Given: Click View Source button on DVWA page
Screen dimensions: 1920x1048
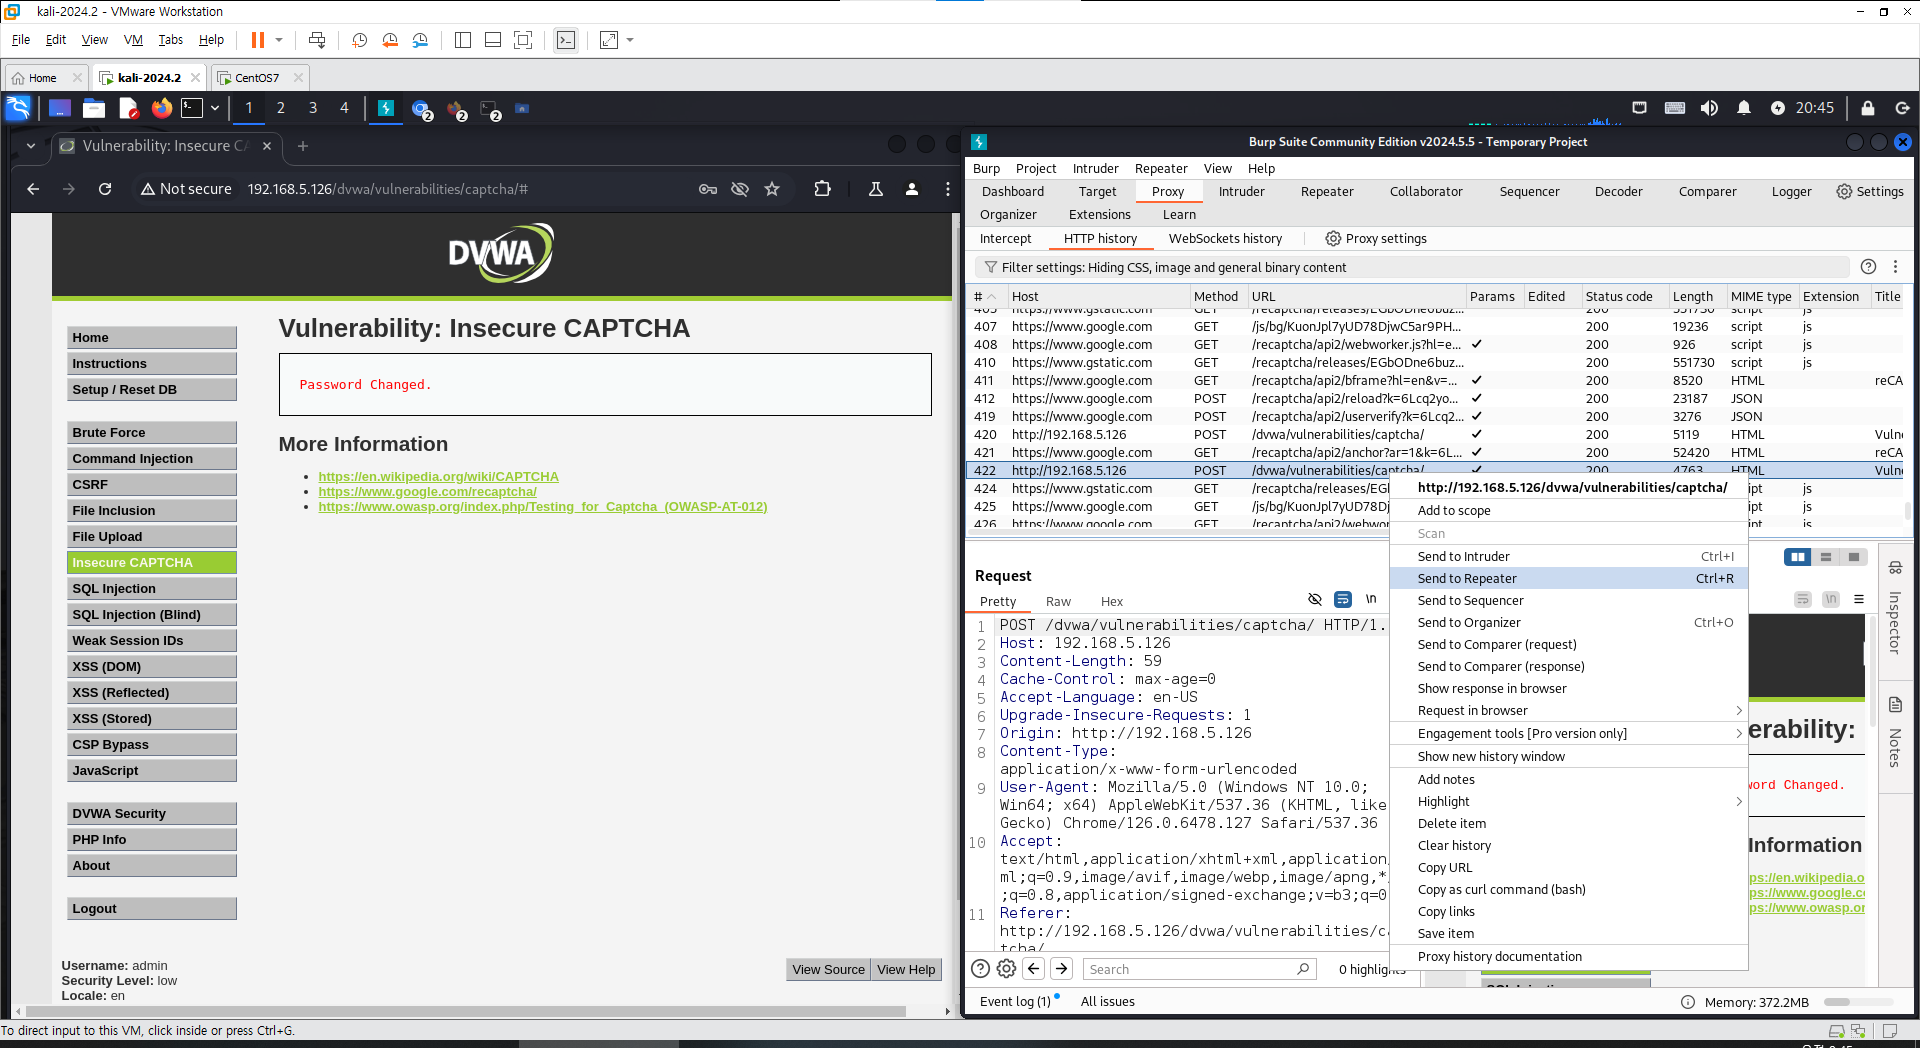Looking at the screenshot, I should [x=828, y=970].
